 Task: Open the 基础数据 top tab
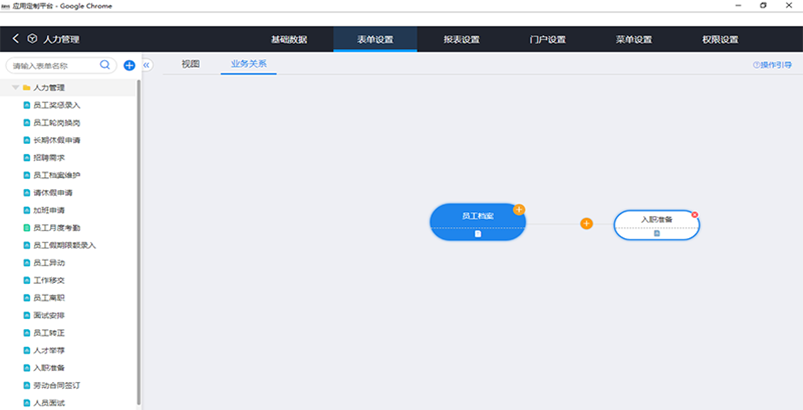pos(289,39)
